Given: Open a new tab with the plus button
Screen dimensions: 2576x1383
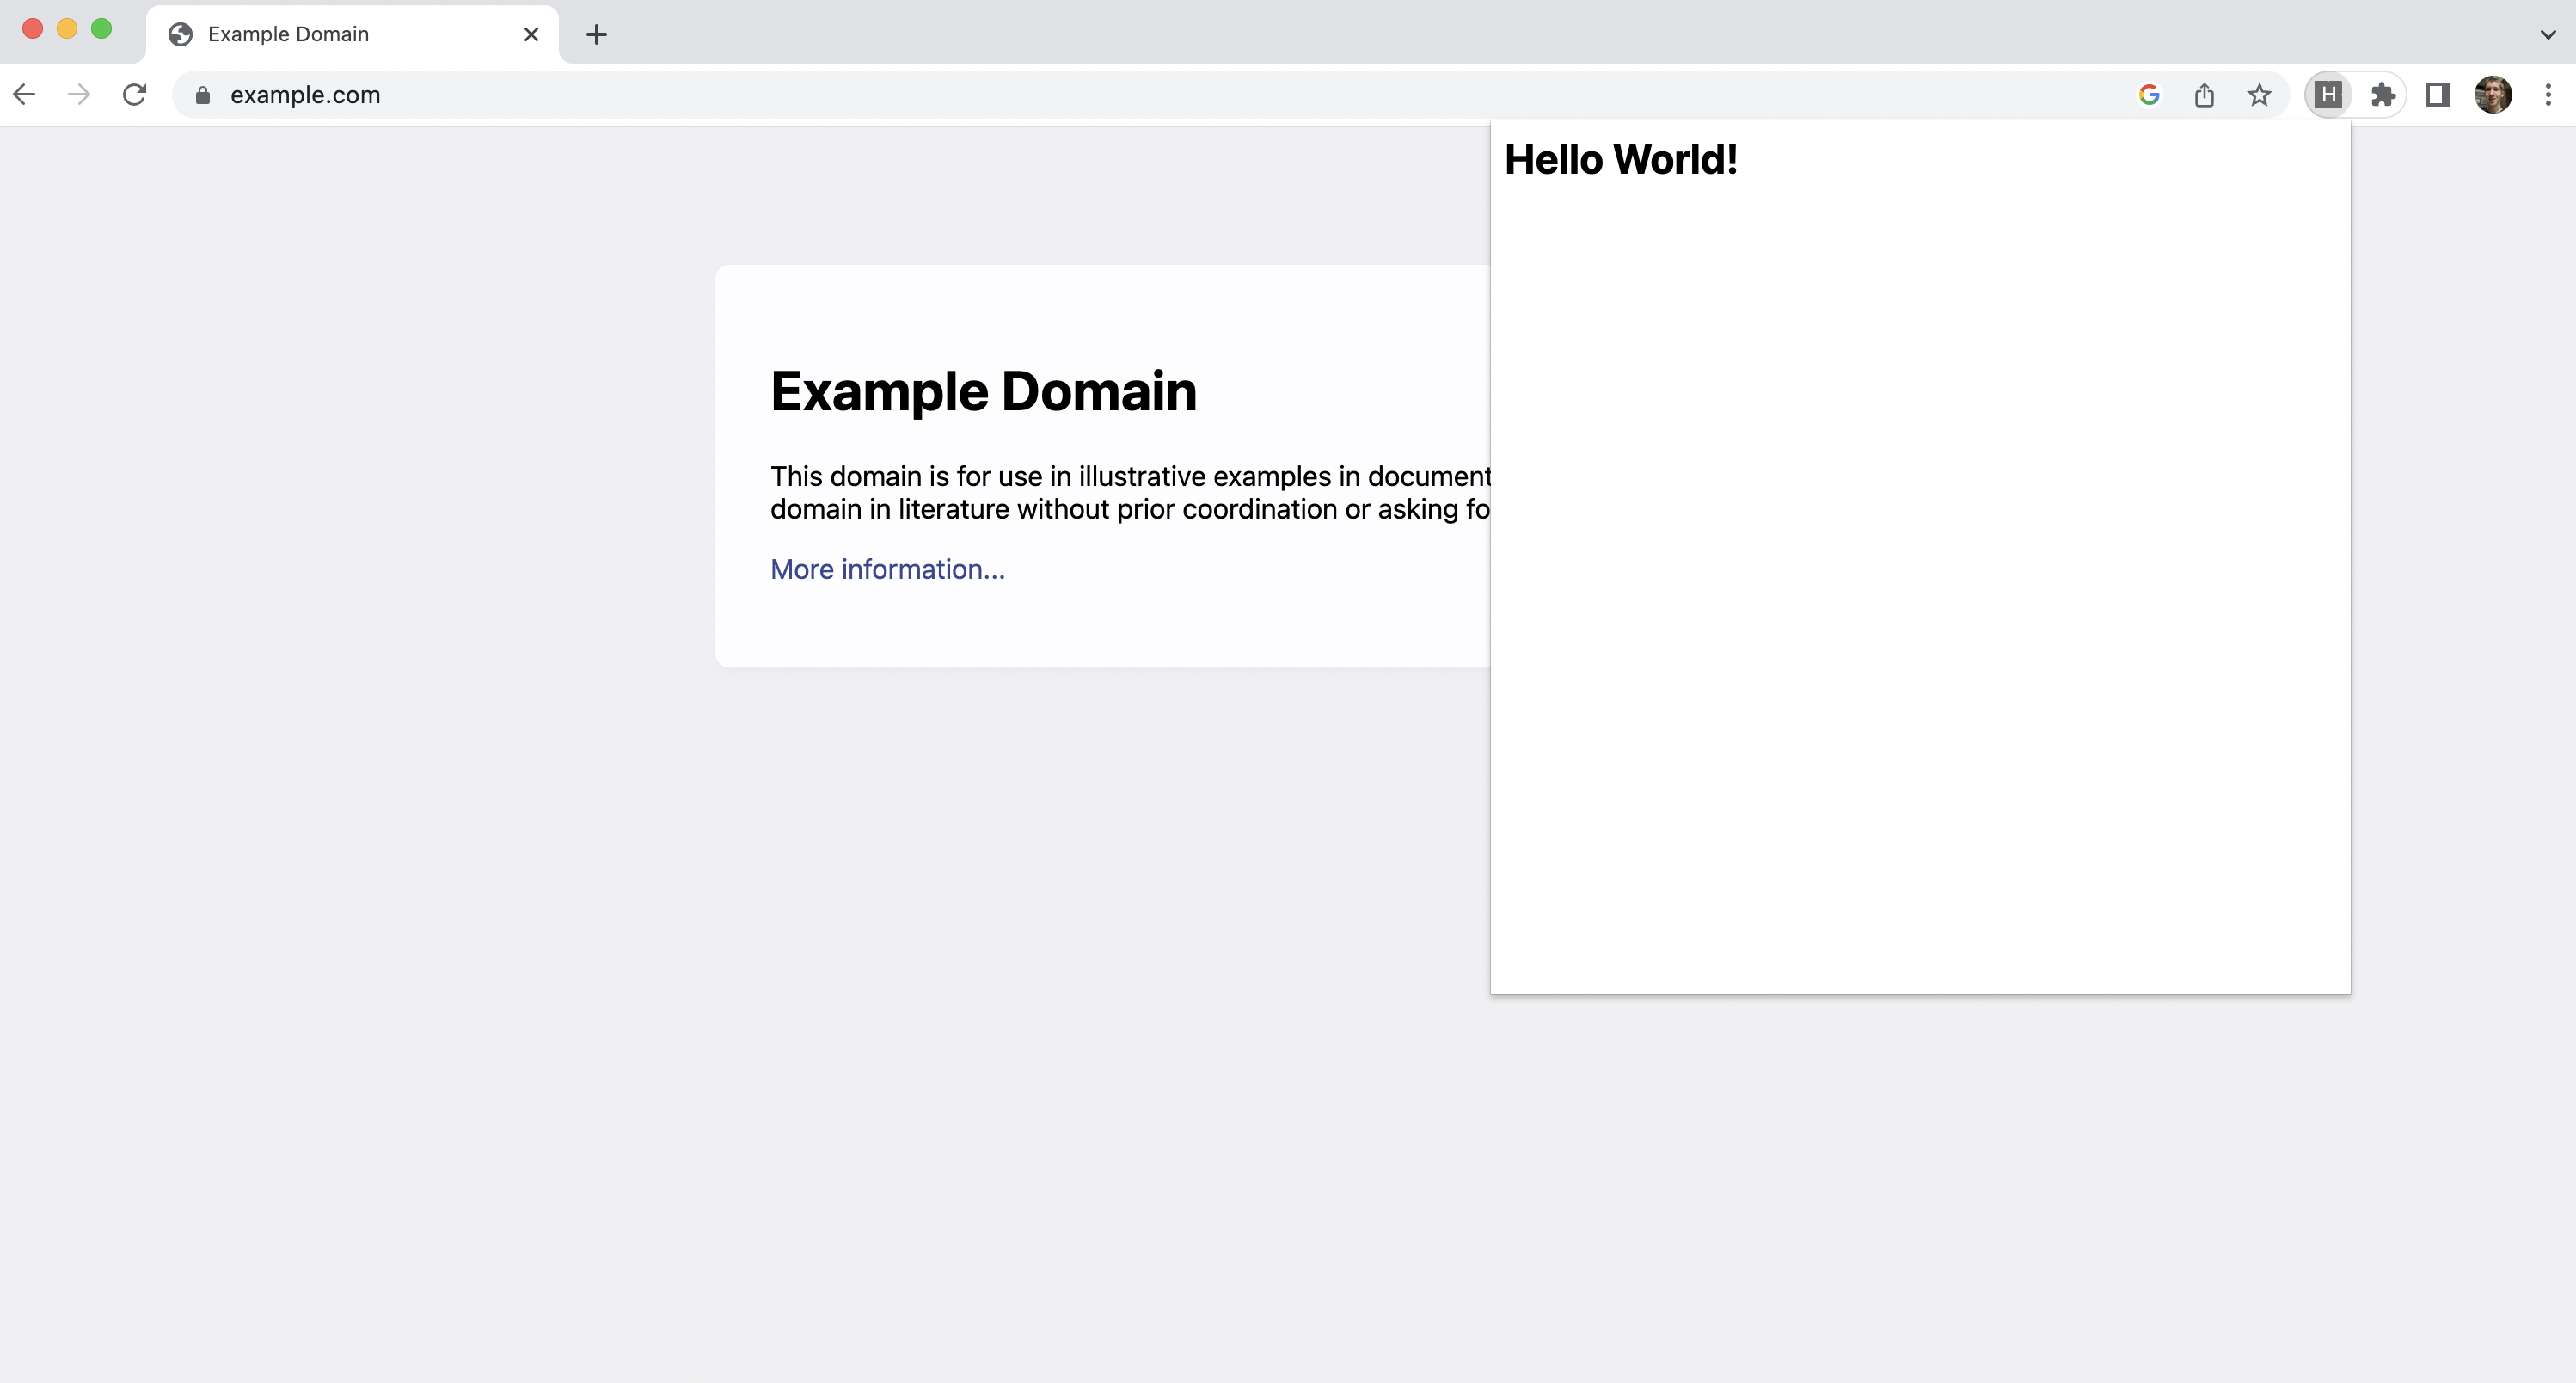Looking at the screenshot, I should [596, 34].
